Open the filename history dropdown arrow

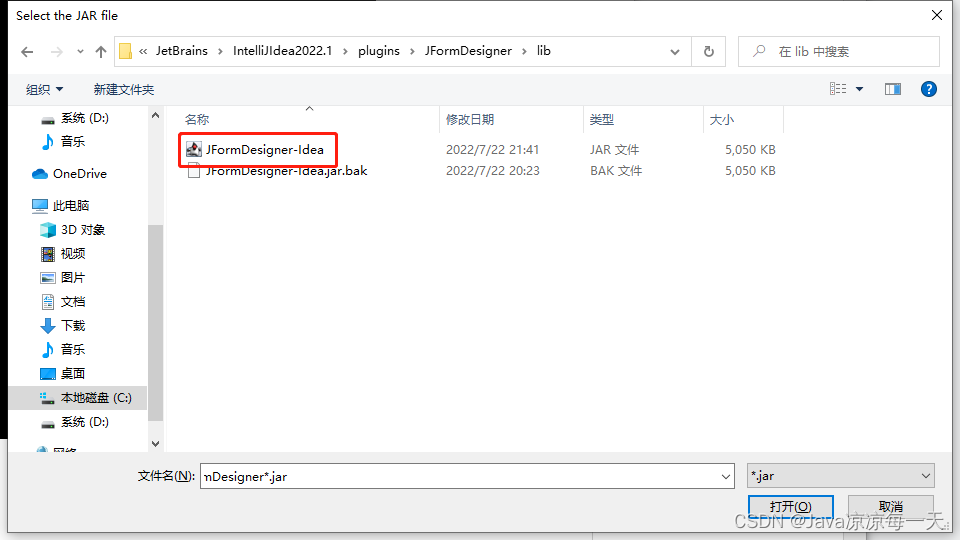[x=726, y=476]
